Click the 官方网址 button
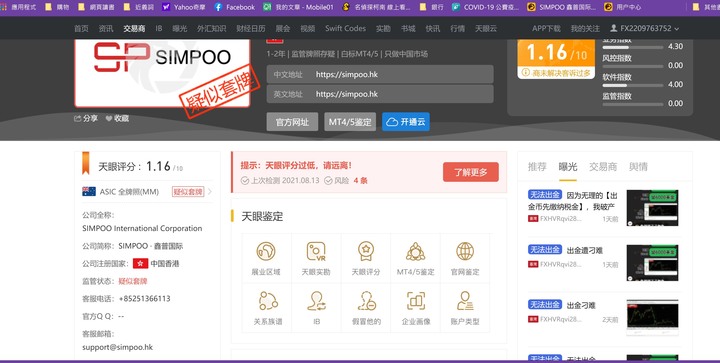 (292, 122)
